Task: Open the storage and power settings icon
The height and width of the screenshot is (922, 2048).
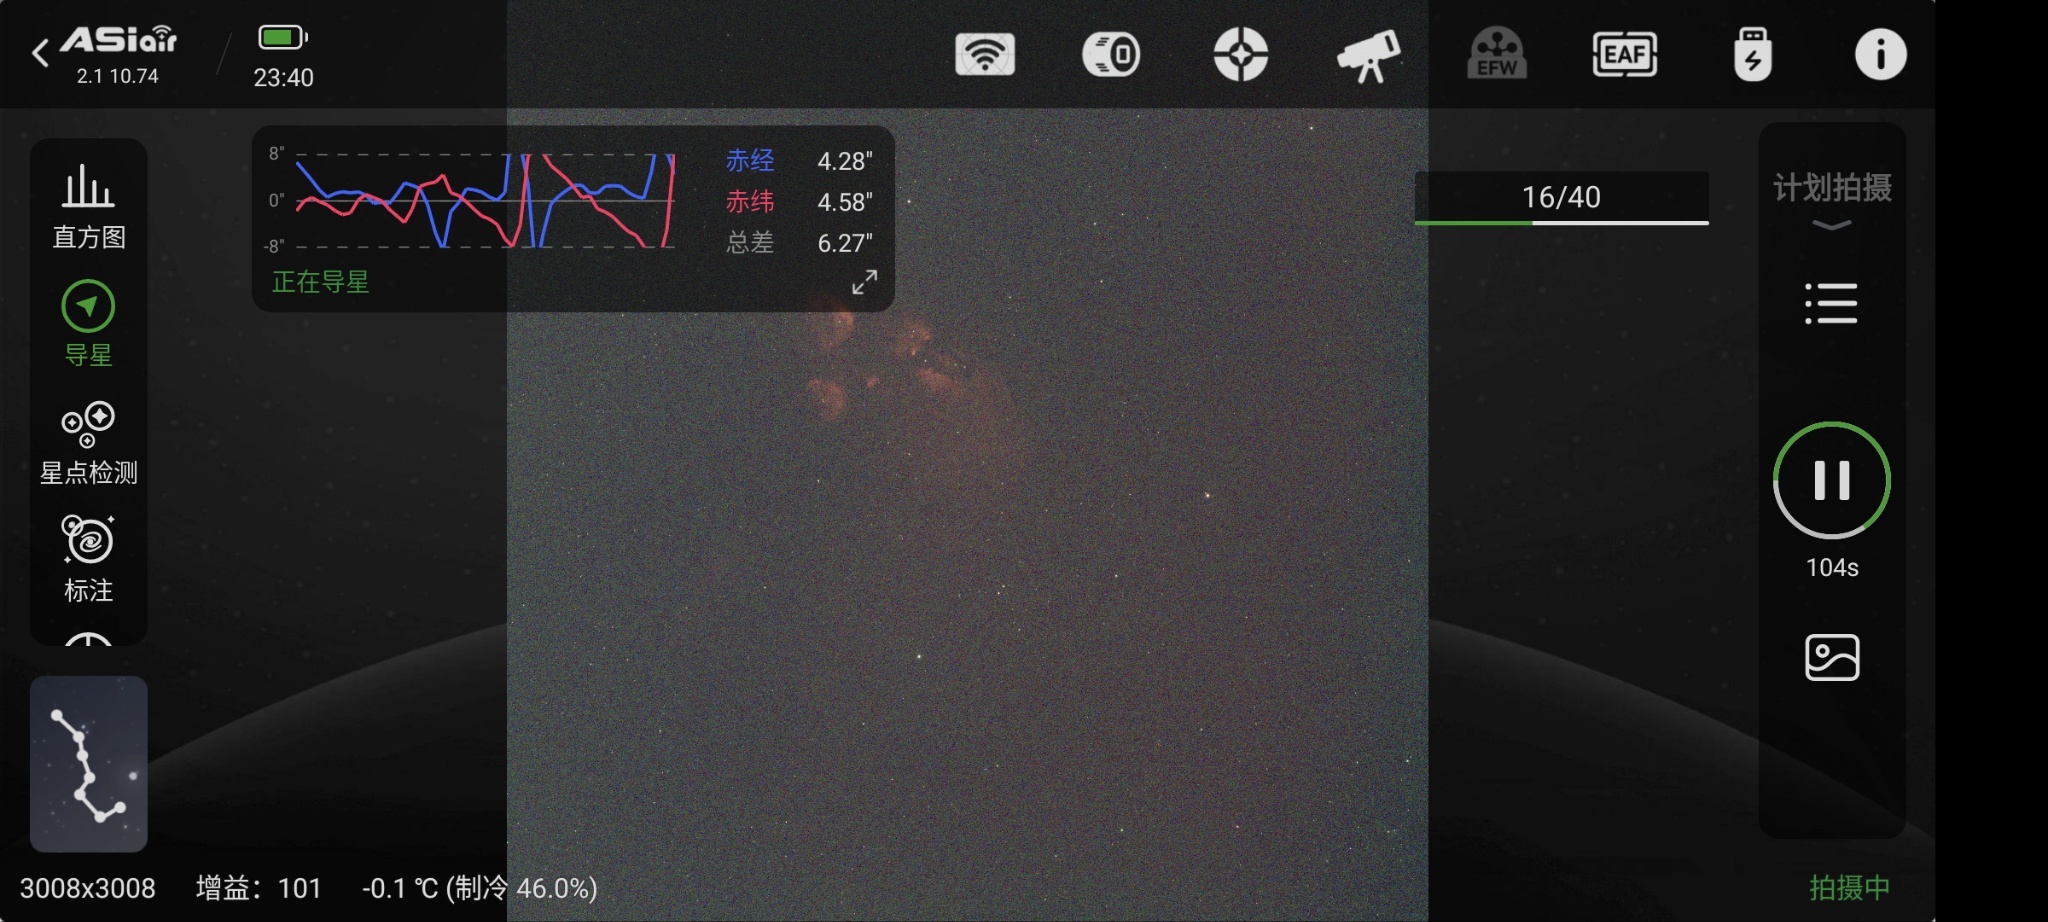Action: pyautogui.click(x=1753, y=54)
